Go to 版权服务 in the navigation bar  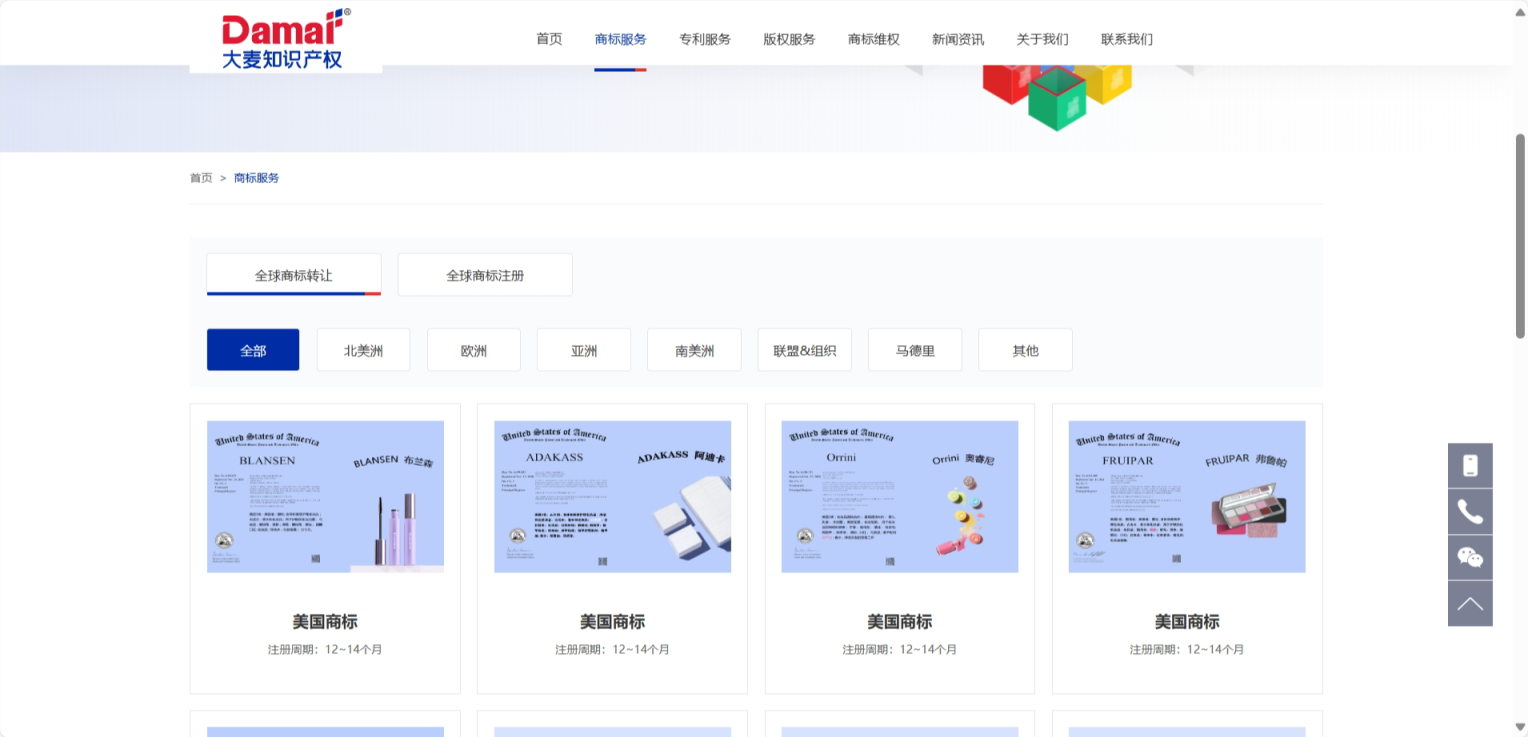789,39
